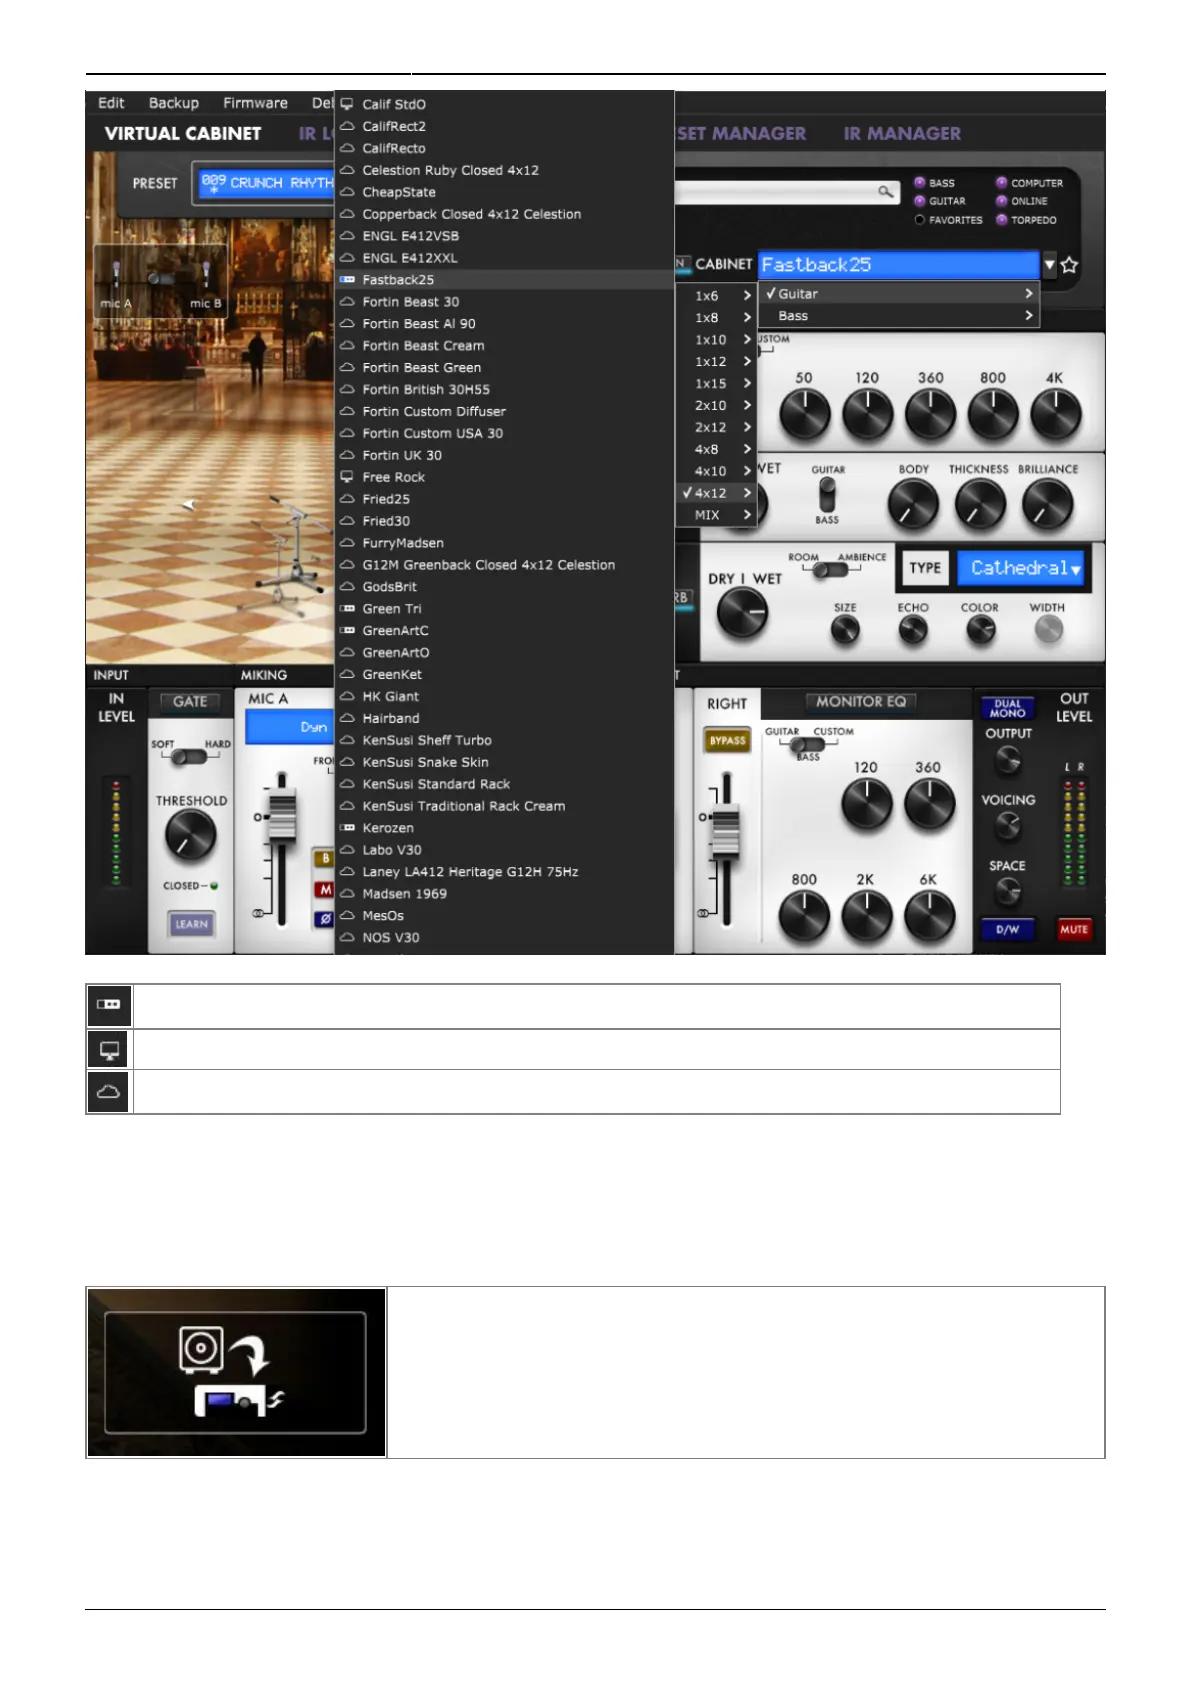Toggle the GUITAR filter
The width and height of the screenshot is (1191, 1684).
coord(920,201)
